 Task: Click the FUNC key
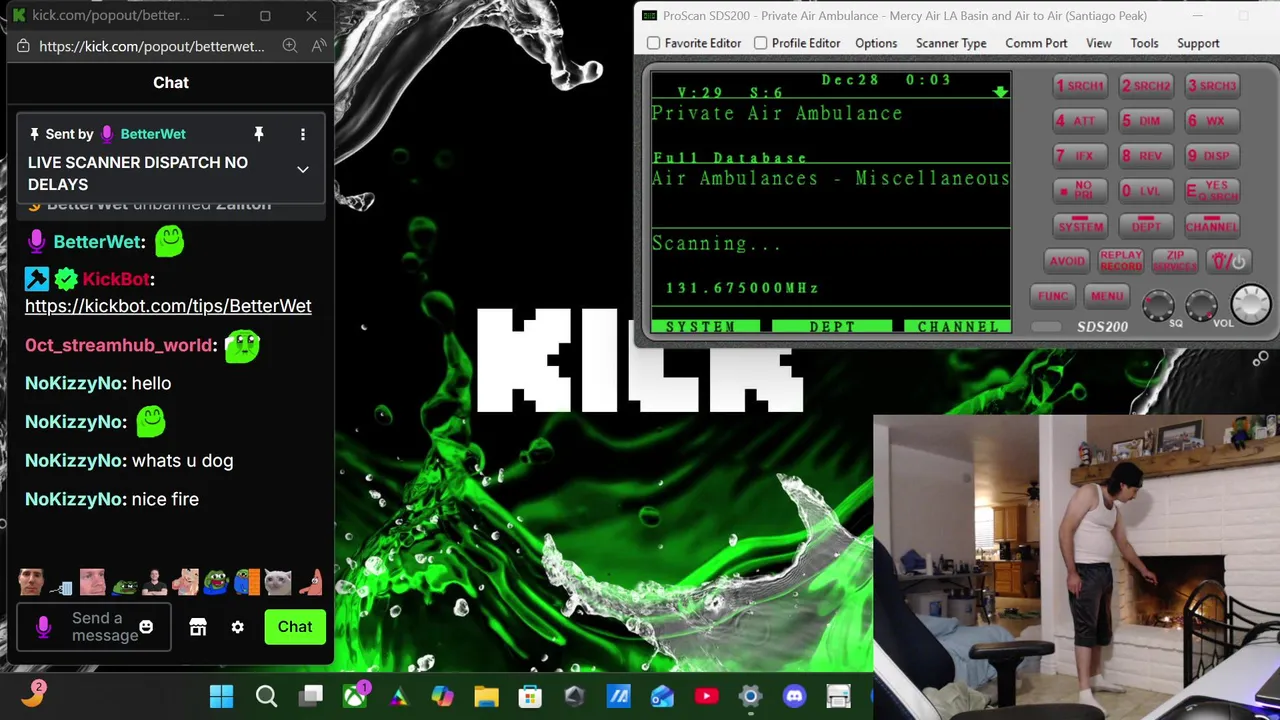[1053, 296]
